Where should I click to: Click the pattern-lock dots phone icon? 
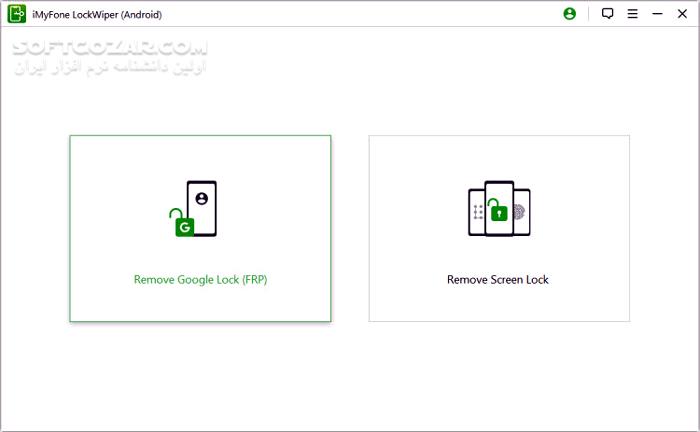(477, 212)
